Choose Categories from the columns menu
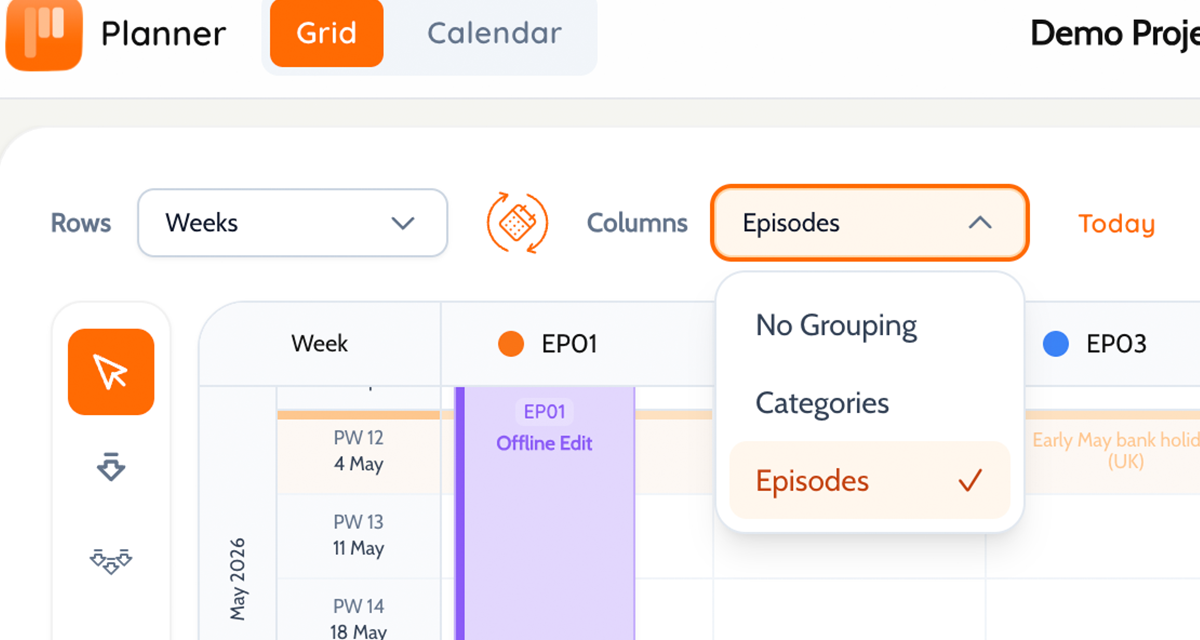The height and width of the screenshot is (640, 1200). pos(822,404)
